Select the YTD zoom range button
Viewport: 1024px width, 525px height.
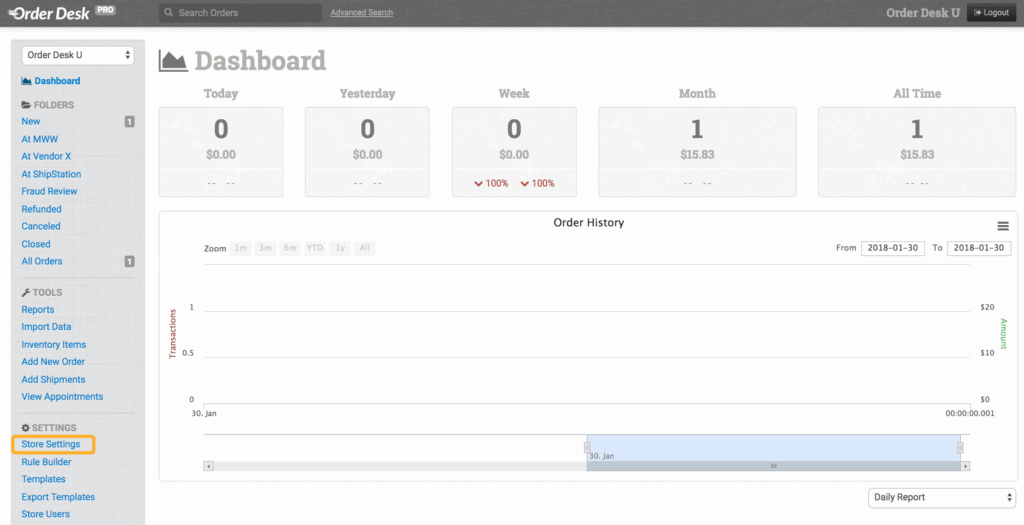coord(315,248)
